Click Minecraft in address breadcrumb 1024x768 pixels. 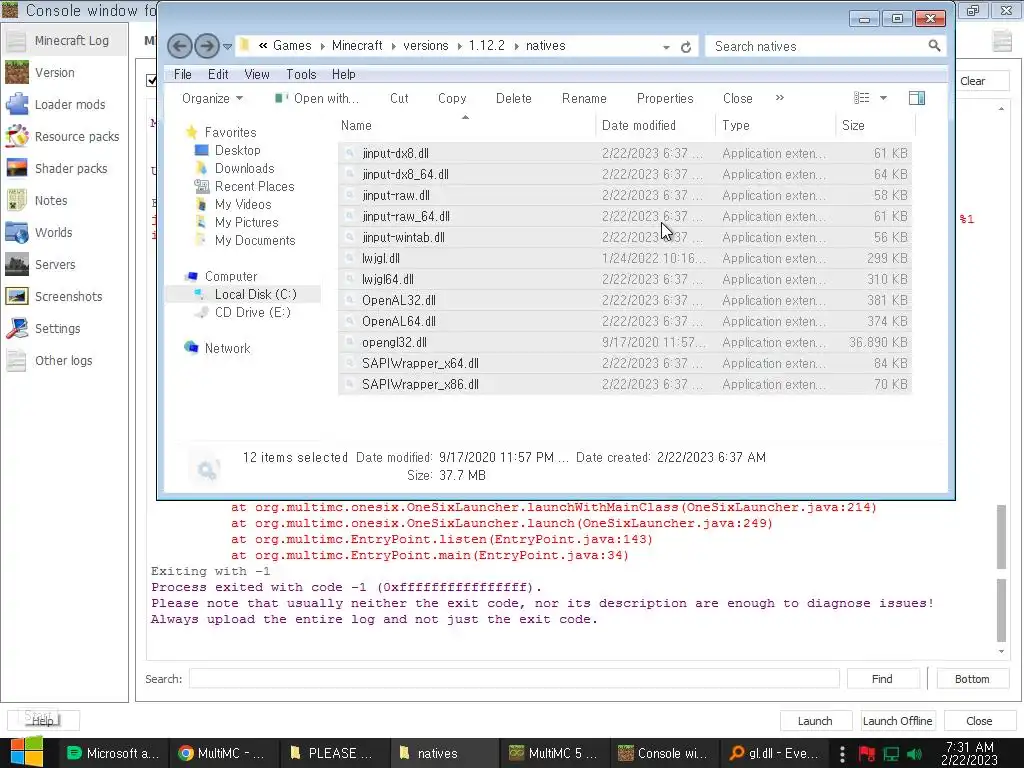pos(357,46)
